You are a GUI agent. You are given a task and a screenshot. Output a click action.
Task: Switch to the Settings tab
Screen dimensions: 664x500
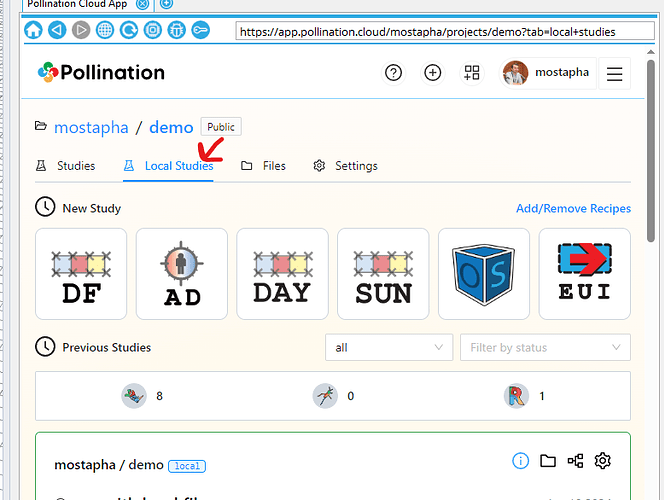click(346, 166)
